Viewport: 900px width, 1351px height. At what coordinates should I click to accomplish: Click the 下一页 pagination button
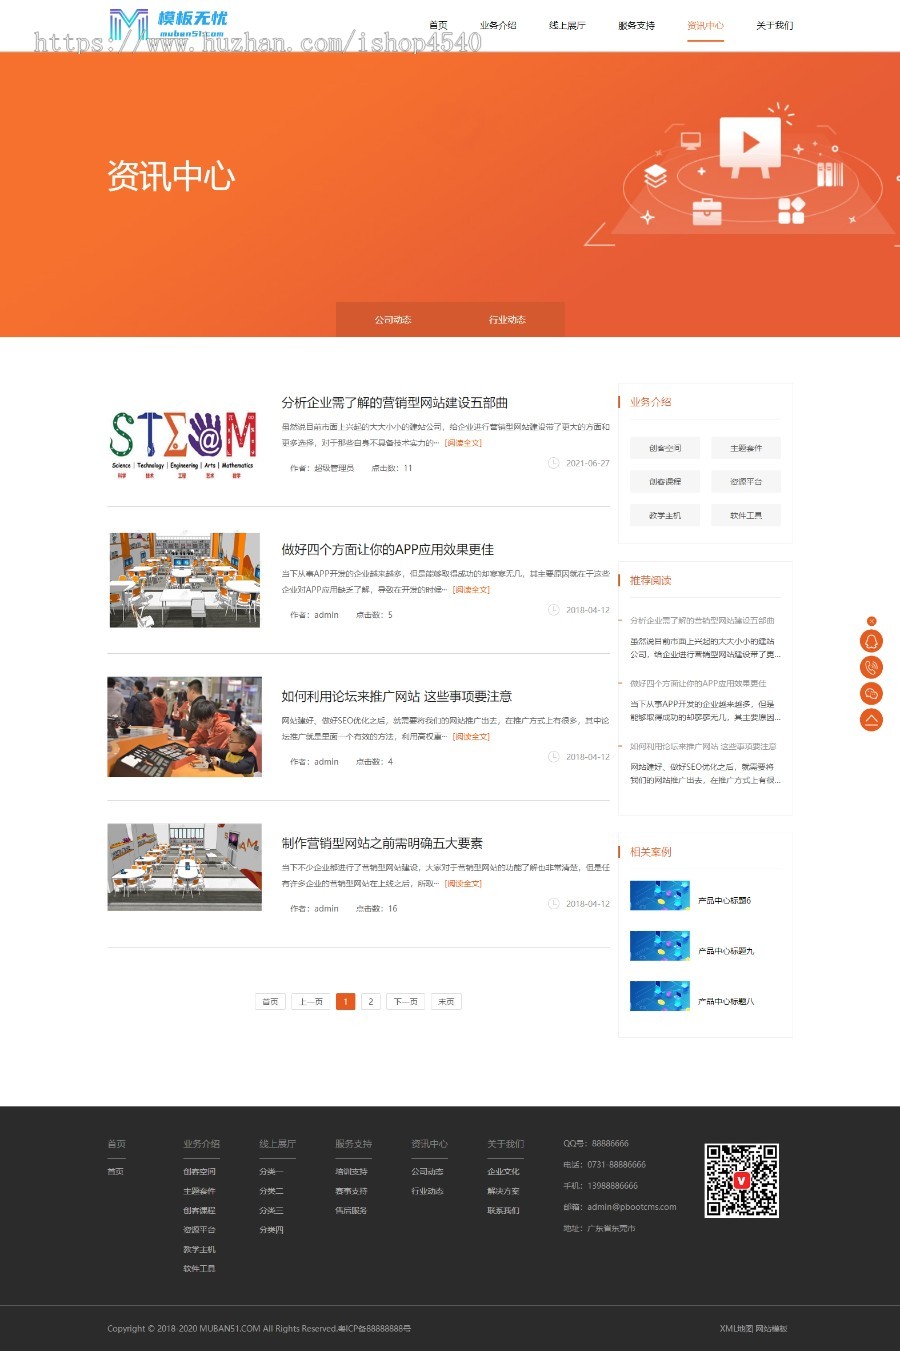[405, 1001]
